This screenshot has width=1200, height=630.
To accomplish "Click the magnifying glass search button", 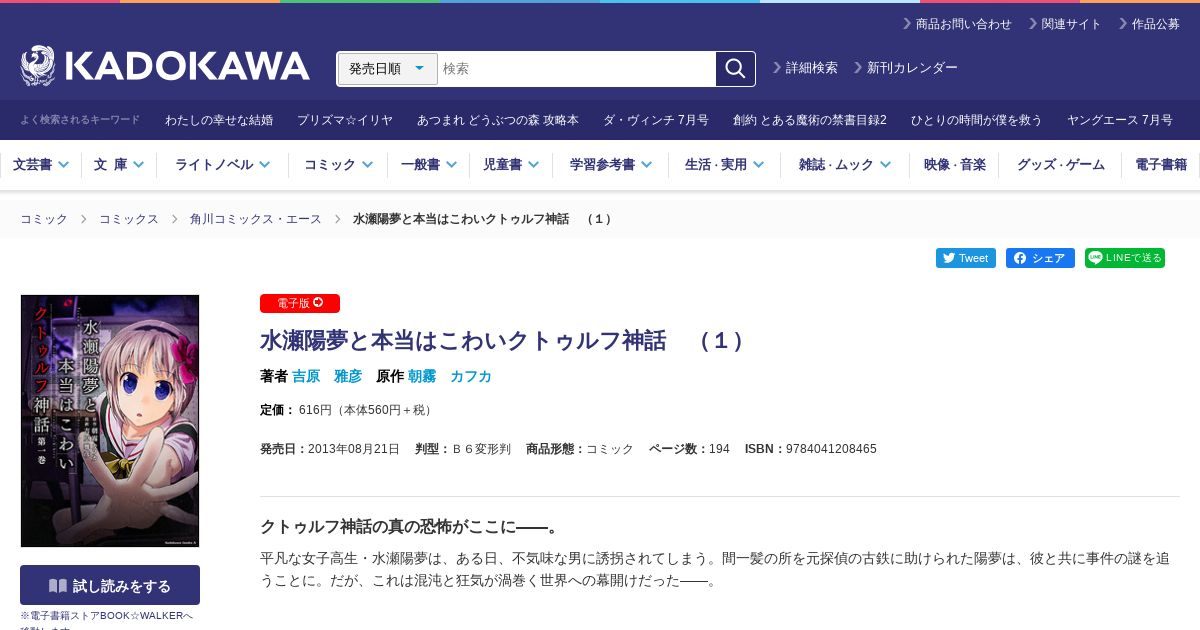I will [x=735, y=69].
